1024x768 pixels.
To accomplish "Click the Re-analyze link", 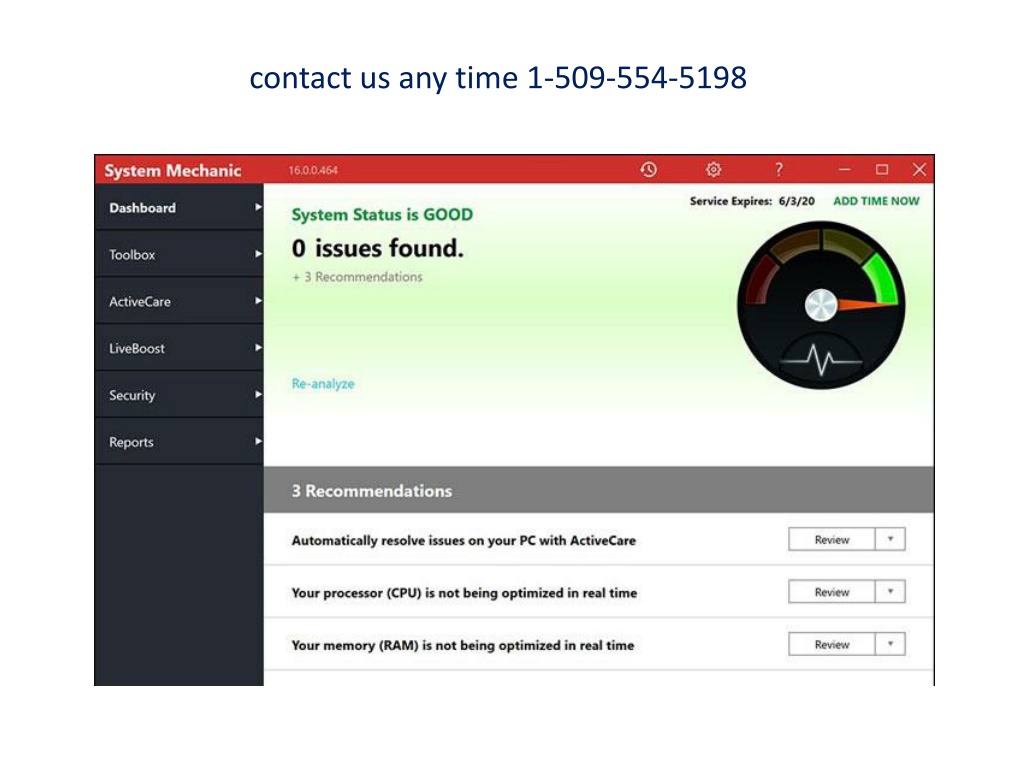I will pos(323,384).
